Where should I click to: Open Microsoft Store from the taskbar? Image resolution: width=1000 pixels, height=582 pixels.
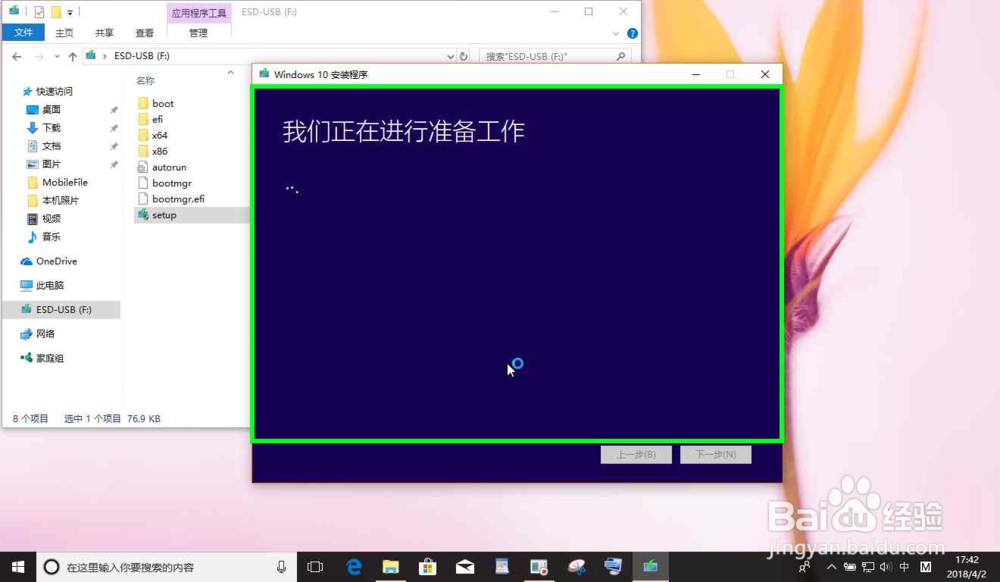[x=428, y=566]
